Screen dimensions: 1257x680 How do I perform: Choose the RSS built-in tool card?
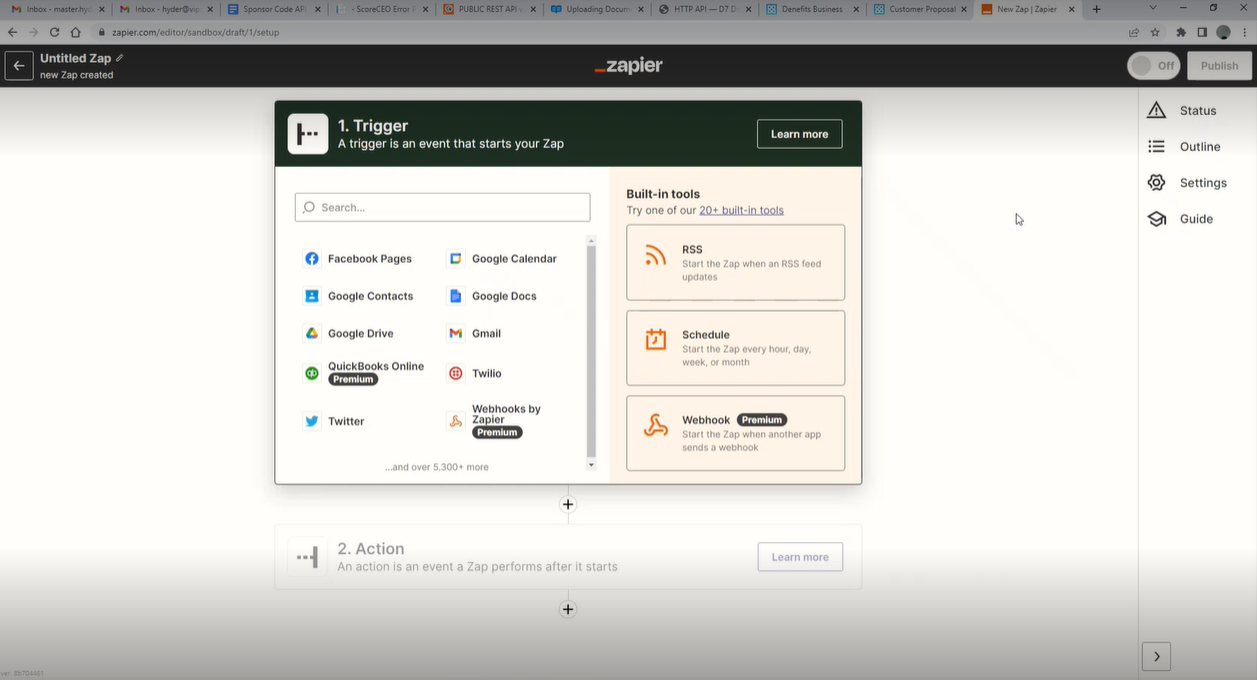pyautogui.click(x=735, y=262)
